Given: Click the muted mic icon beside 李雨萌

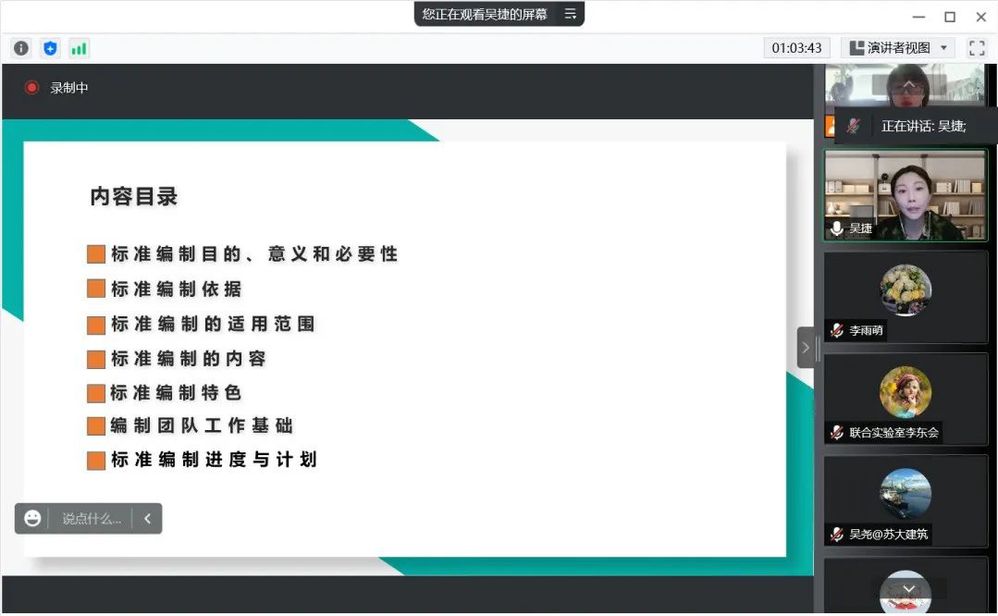Looking at the screenshot, I should (x=837, y=330).
